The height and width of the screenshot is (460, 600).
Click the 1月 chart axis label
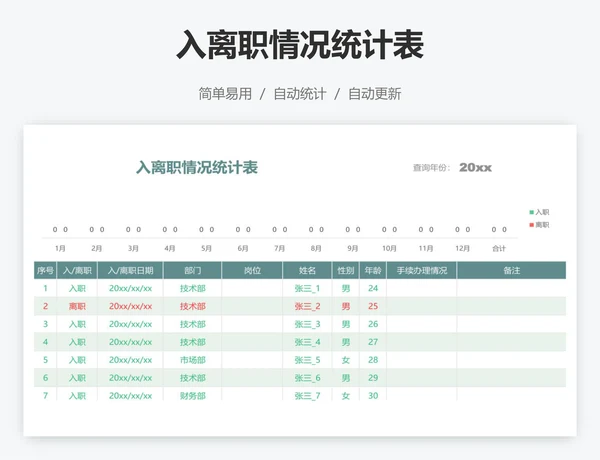tap(60, 248)
